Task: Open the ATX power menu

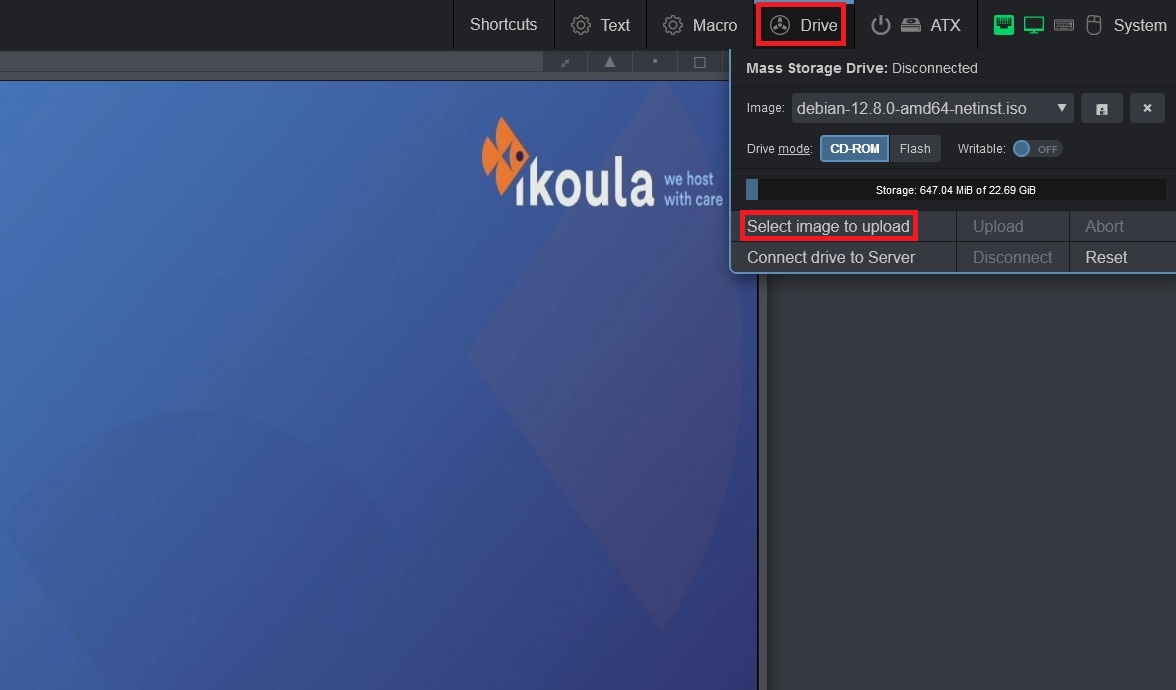Action: coord(915,25)
